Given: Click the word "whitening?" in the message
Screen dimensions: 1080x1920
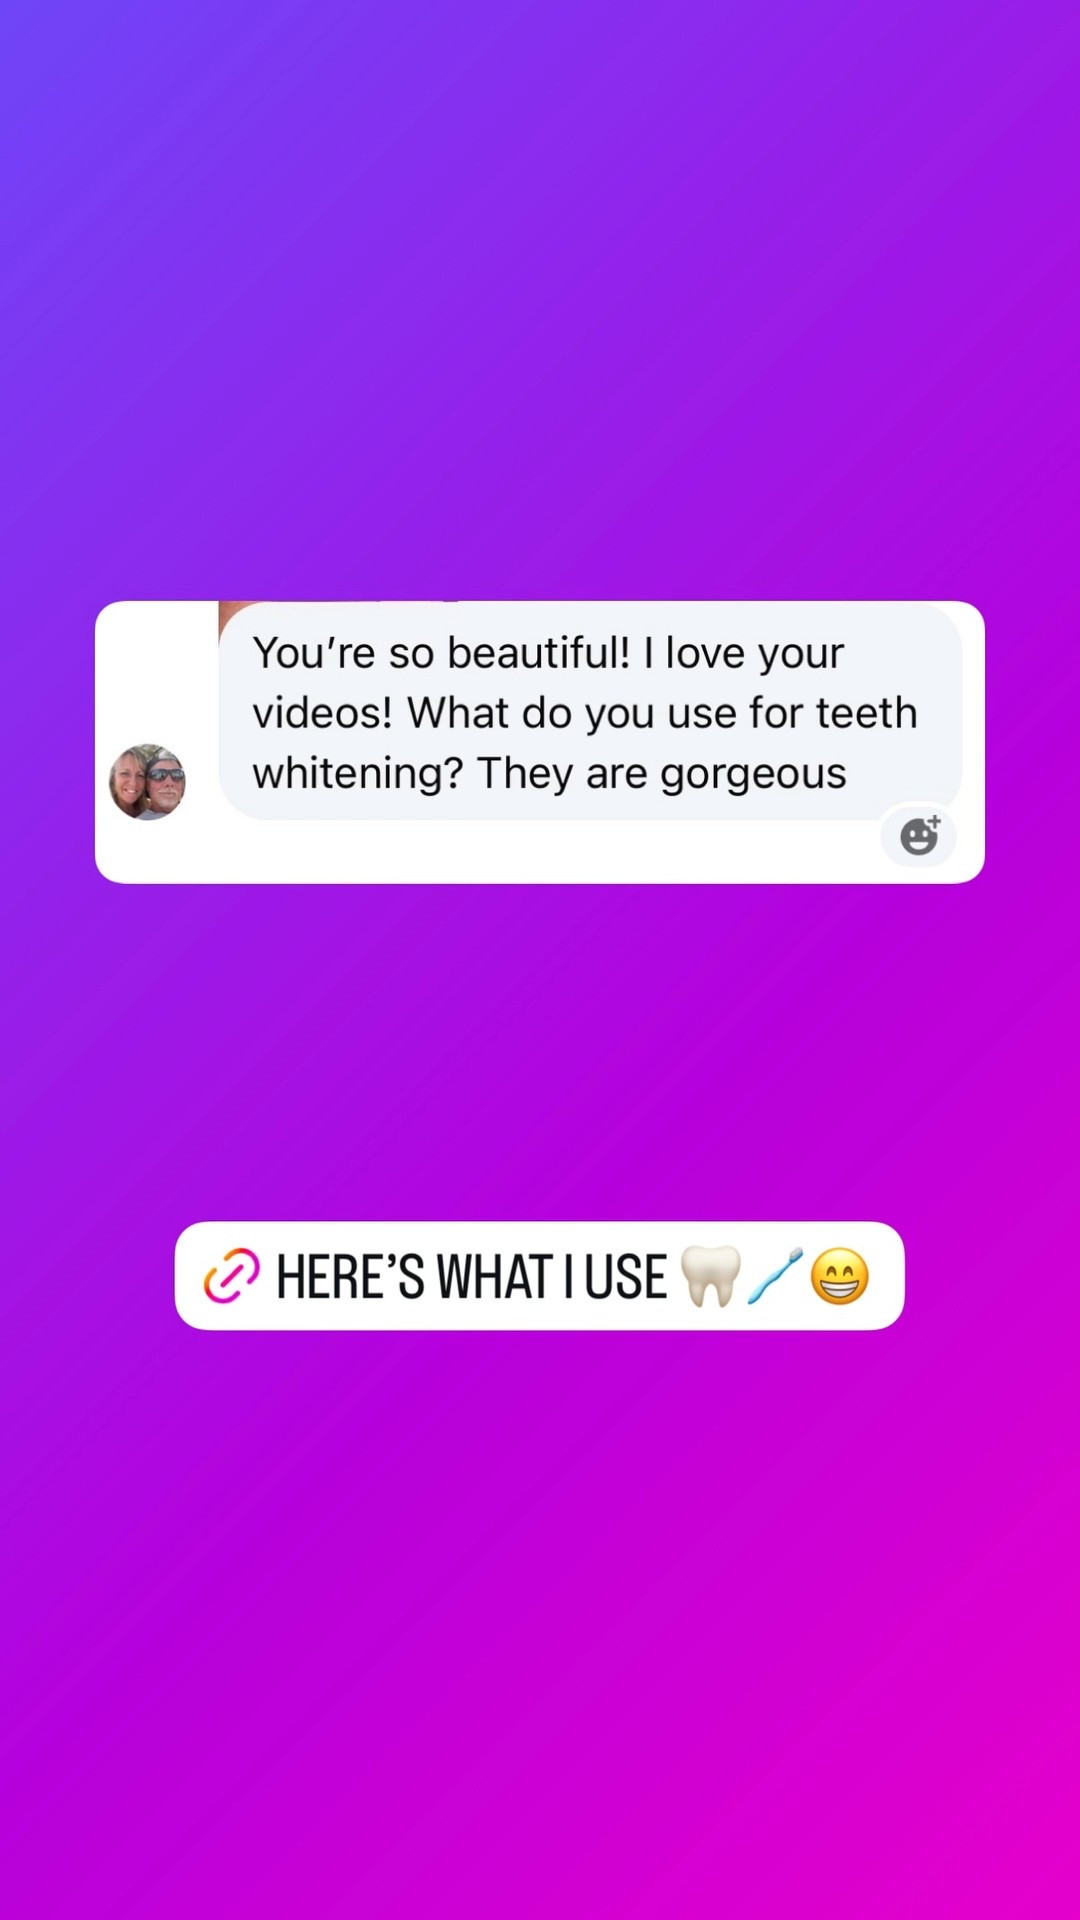Looking at the screenshot, I should 358,774.
